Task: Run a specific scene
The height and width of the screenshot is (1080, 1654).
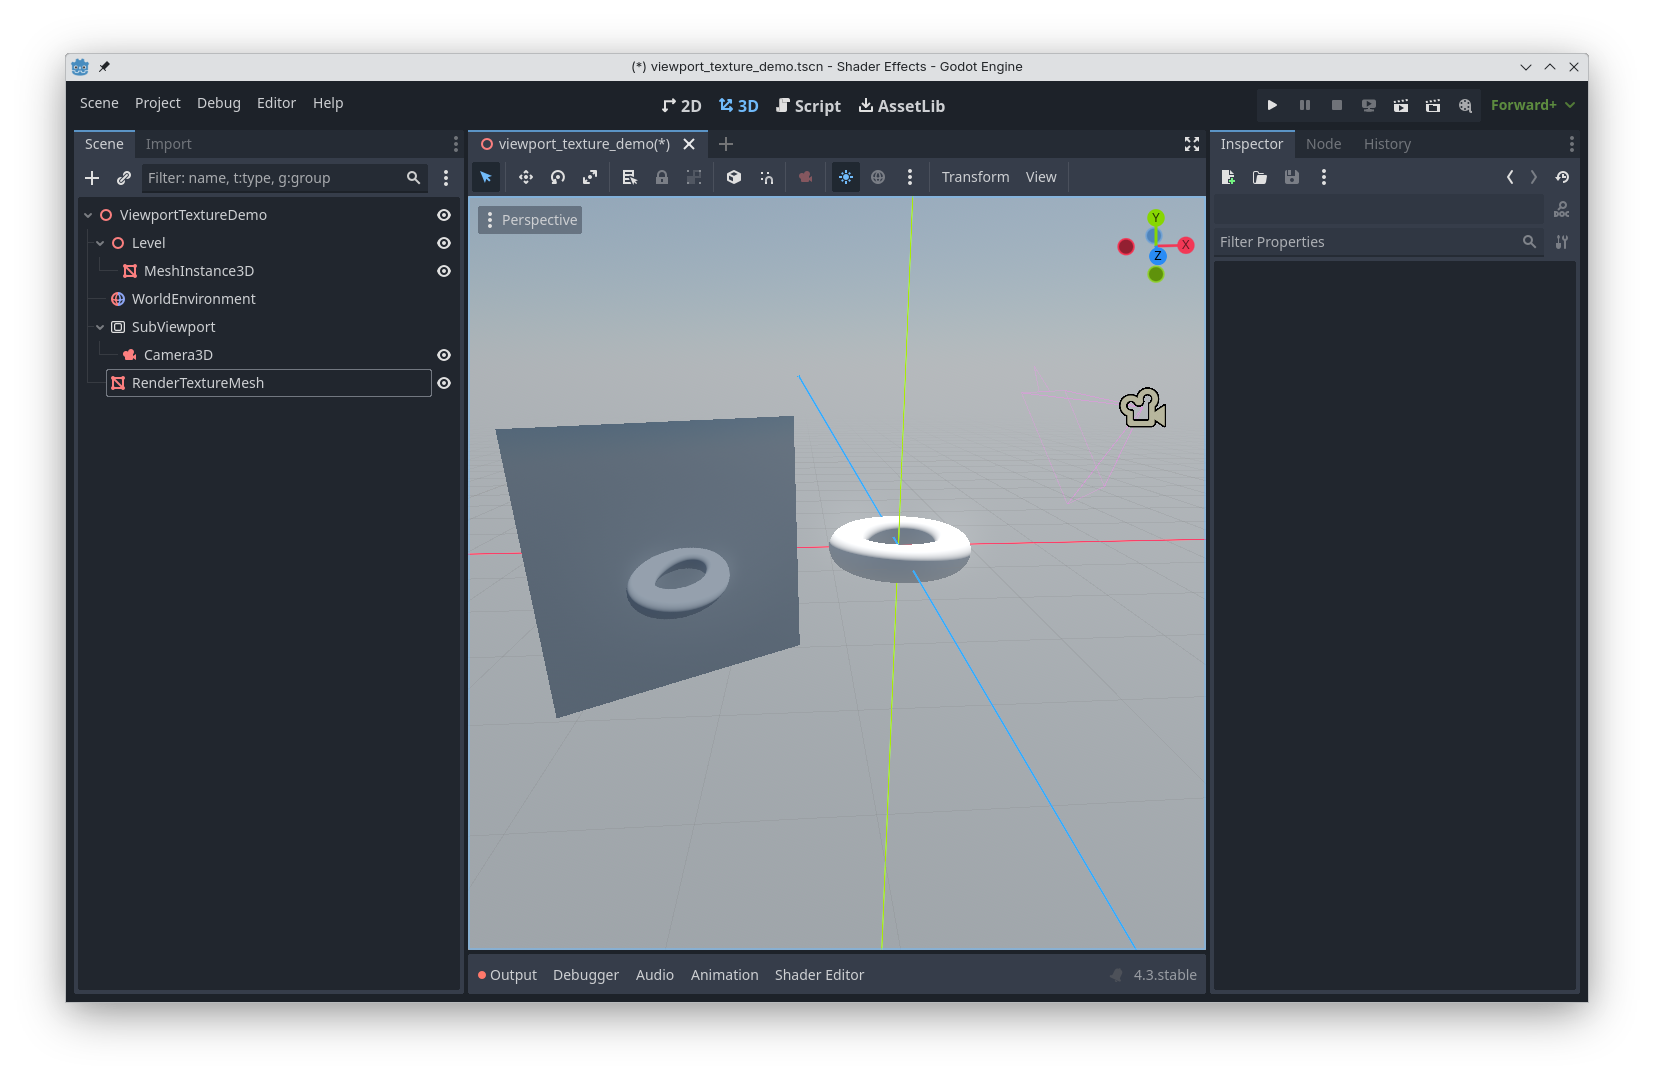Action: [x=1433, y=105]
